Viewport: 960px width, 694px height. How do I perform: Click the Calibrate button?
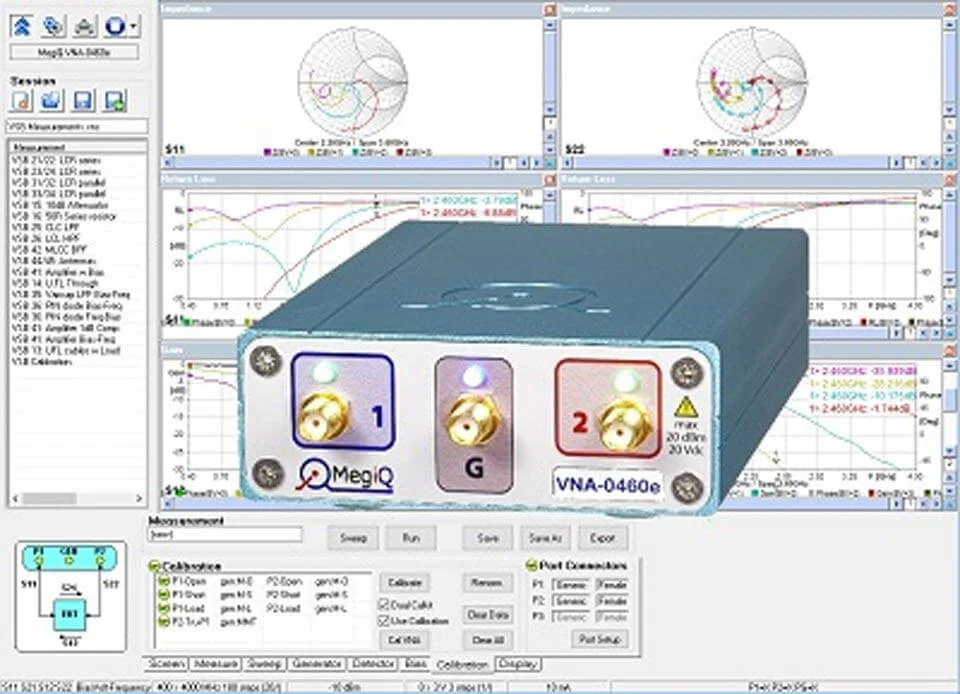tap(403, 582)
